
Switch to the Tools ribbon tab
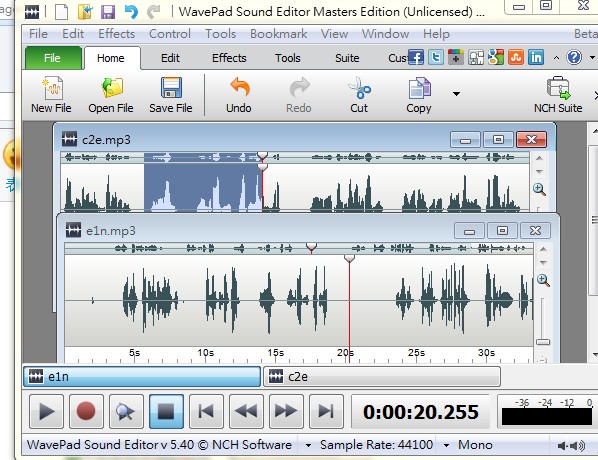288,58
